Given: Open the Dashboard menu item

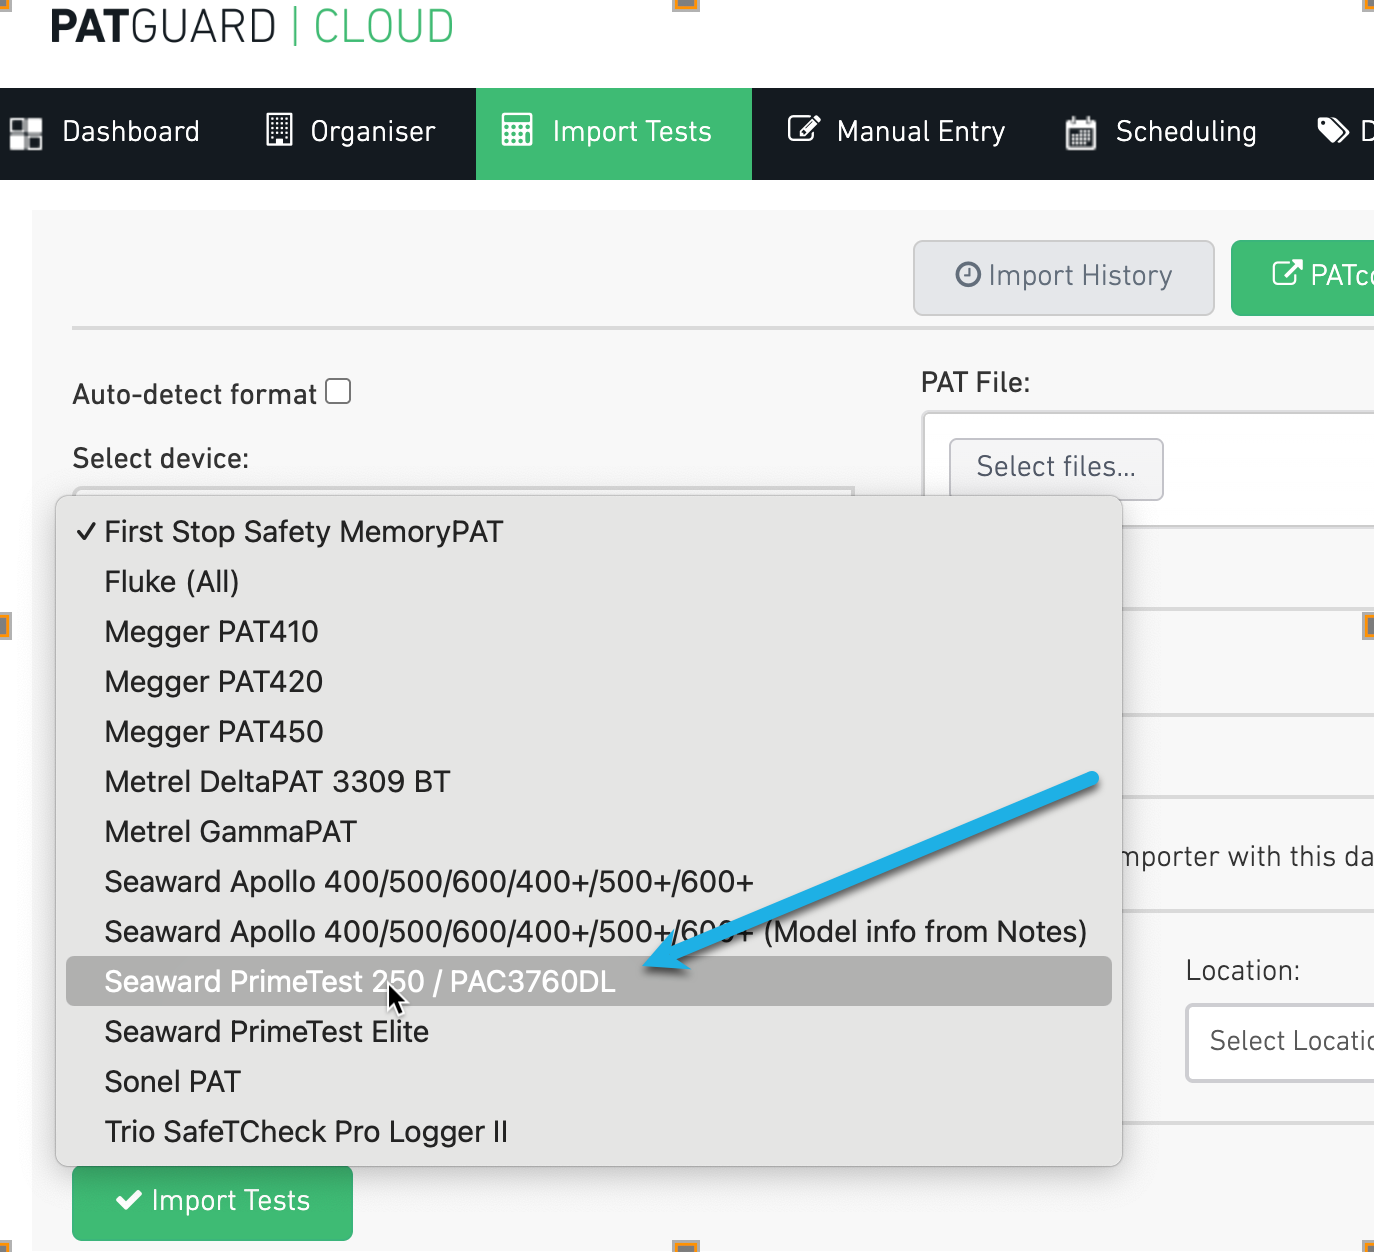Looking at the screenshot, I should pyautogui.click(x=105, y=133).
